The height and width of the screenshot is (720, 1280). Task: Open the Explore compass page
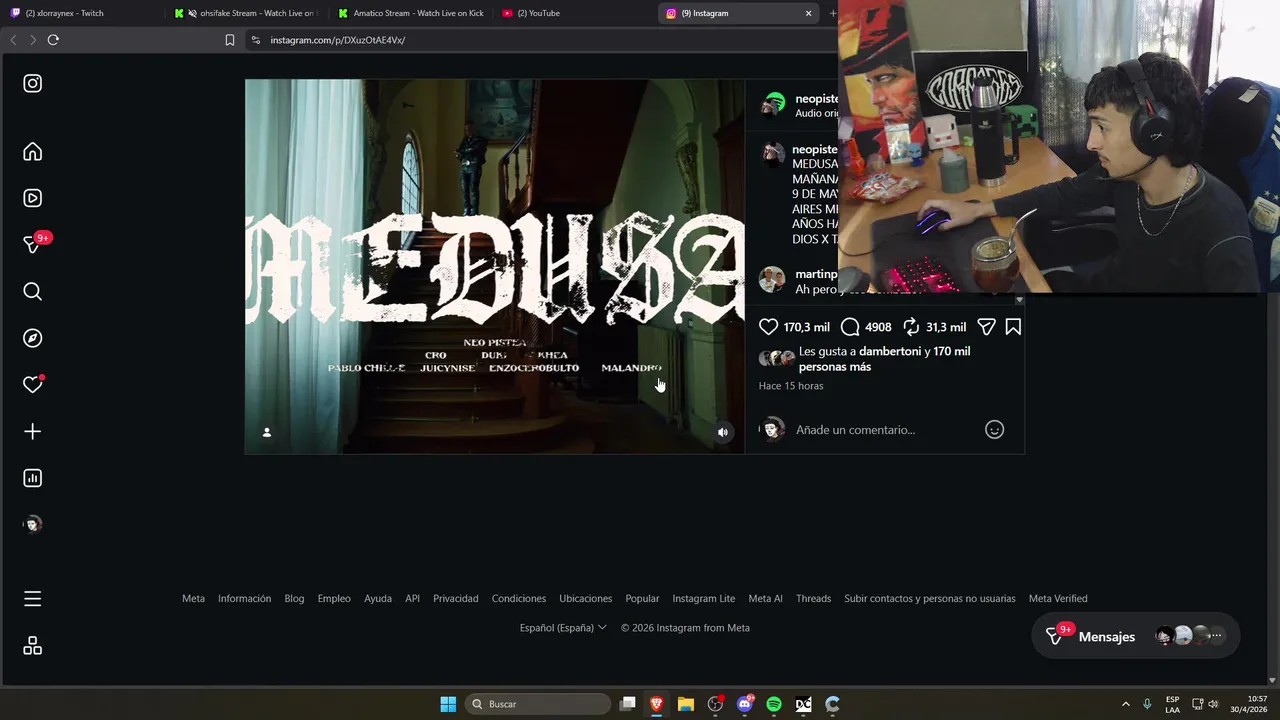tap(33, 338)
